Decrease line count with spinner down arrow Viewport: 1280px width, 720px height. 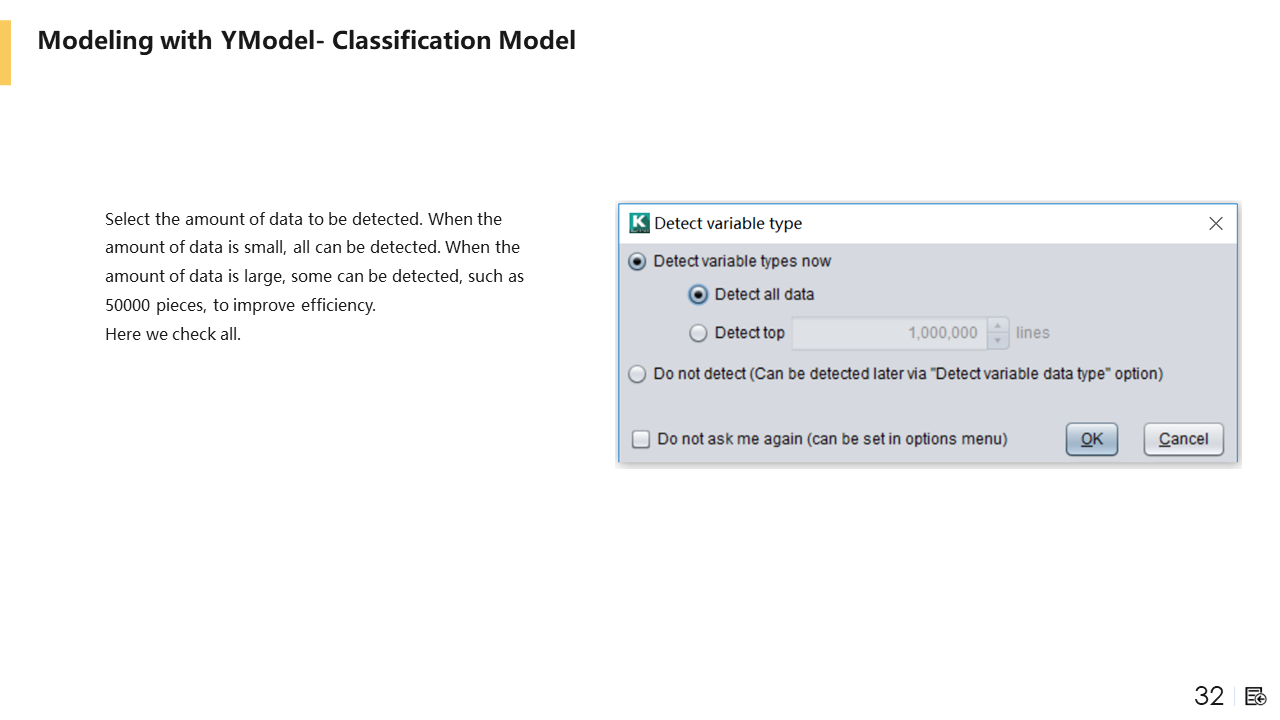click(x=998, y=341)
